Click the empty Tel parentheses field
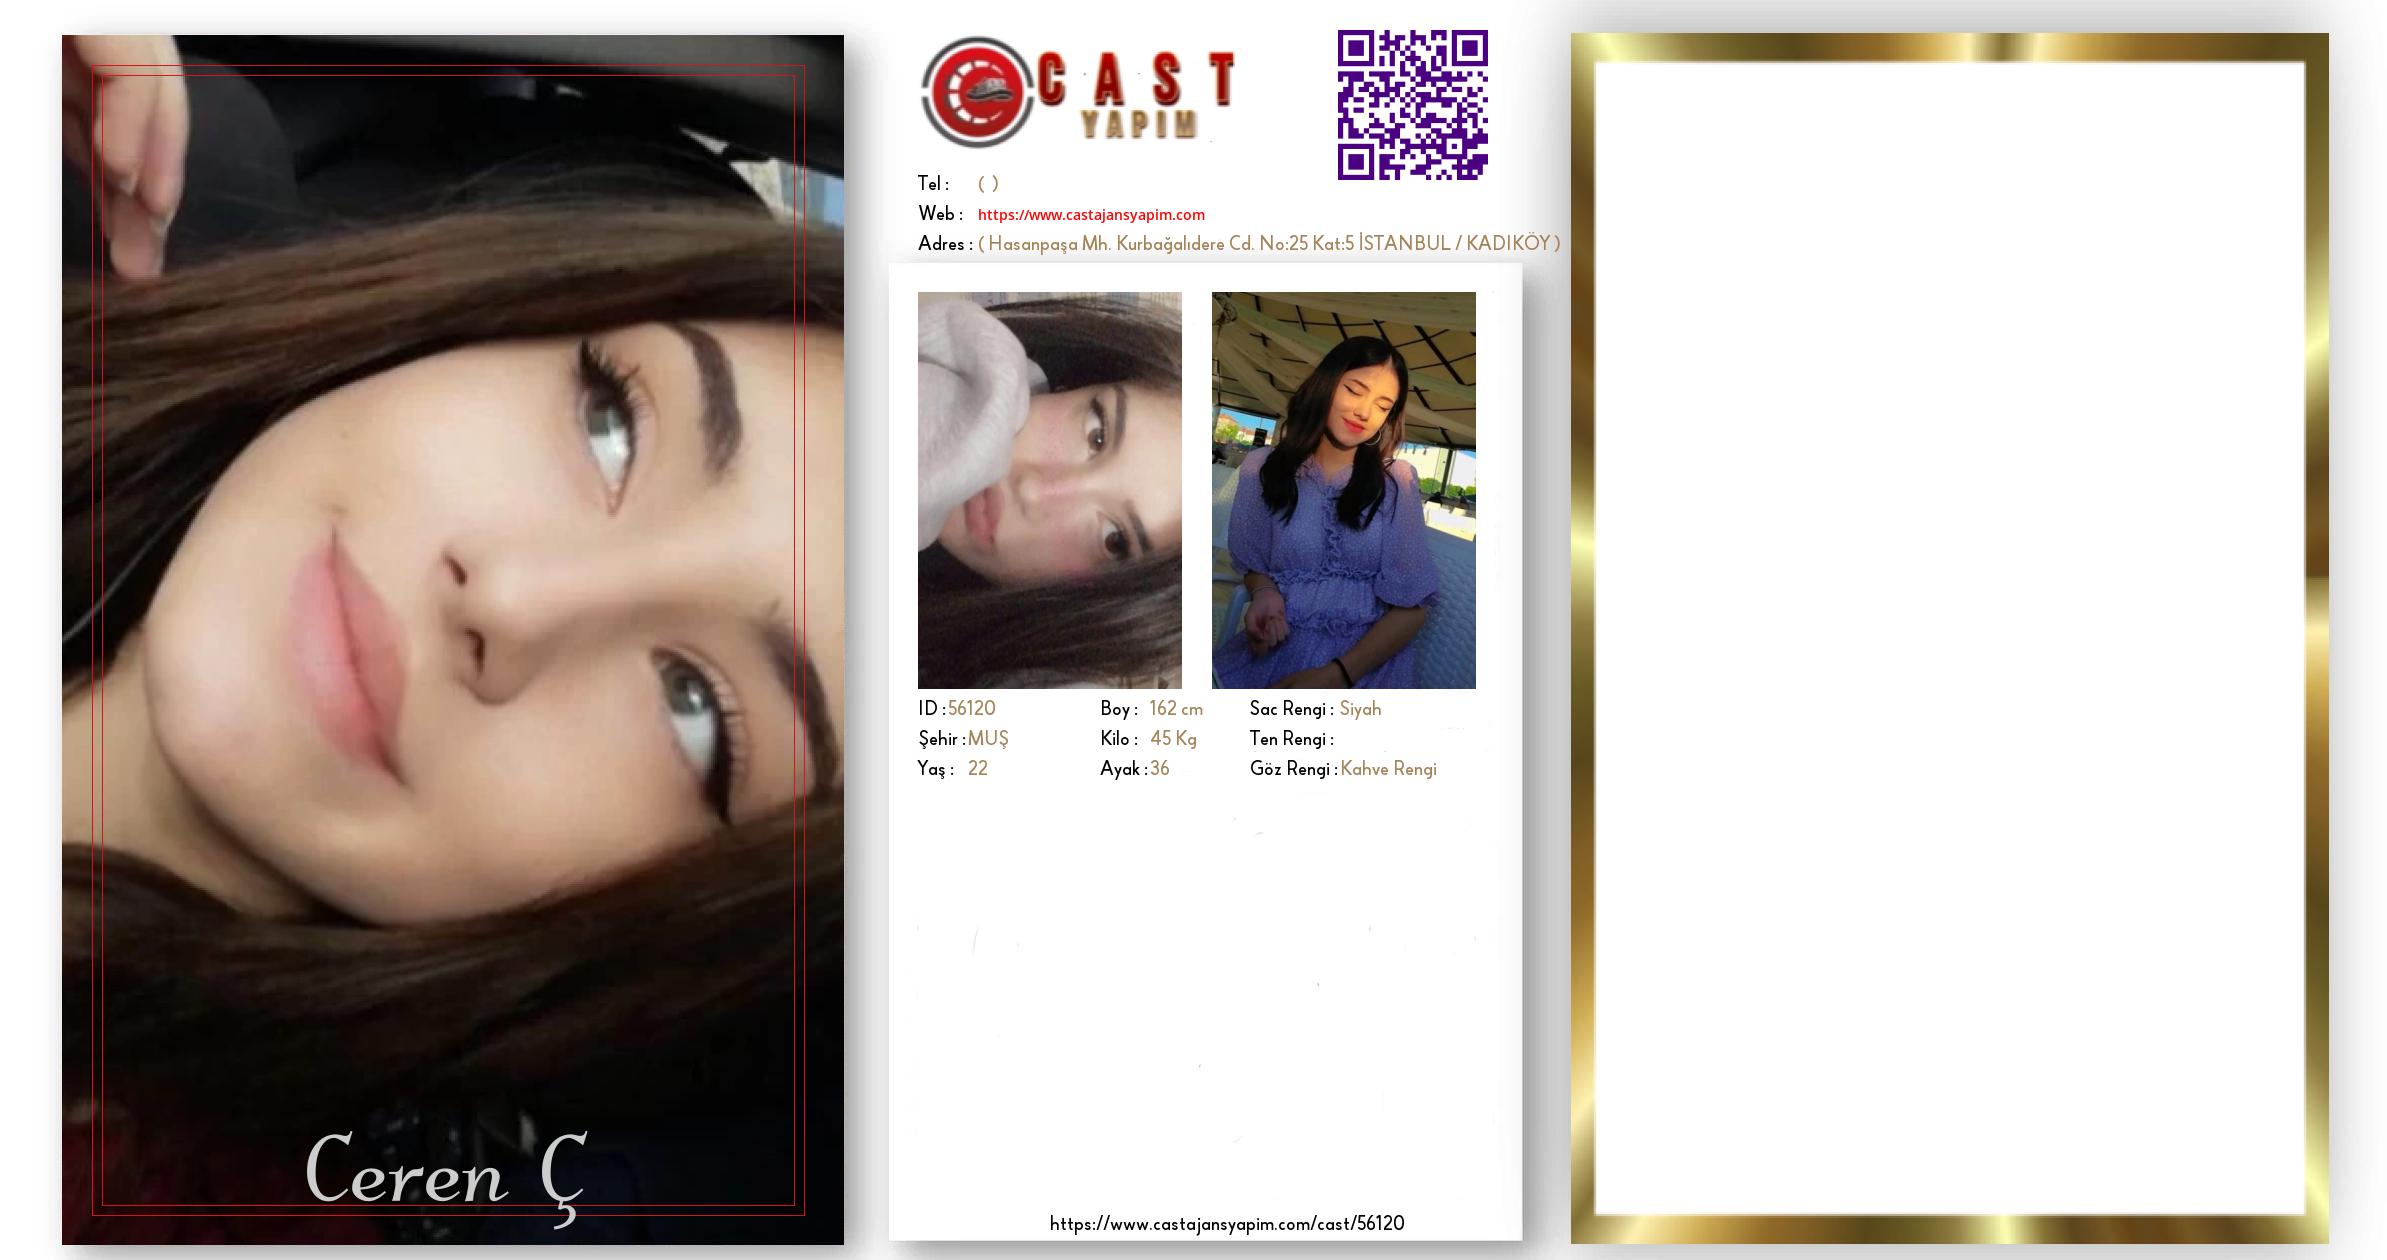 (x=988, y=184)
